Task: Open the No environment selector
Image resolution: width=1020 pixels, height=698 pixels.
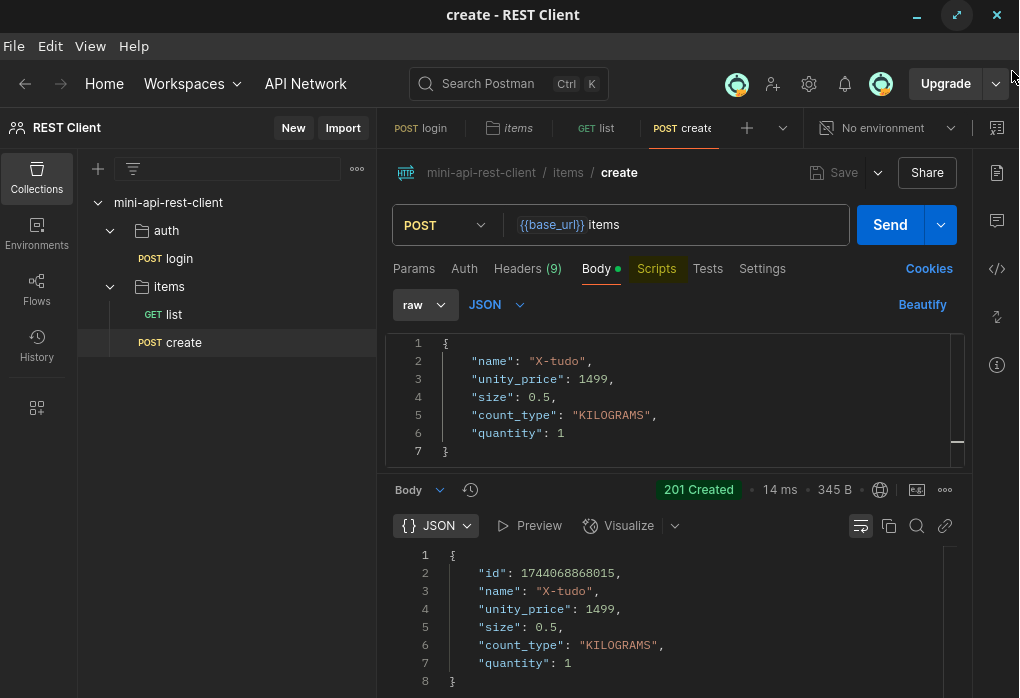Action: tap(887, 128)
